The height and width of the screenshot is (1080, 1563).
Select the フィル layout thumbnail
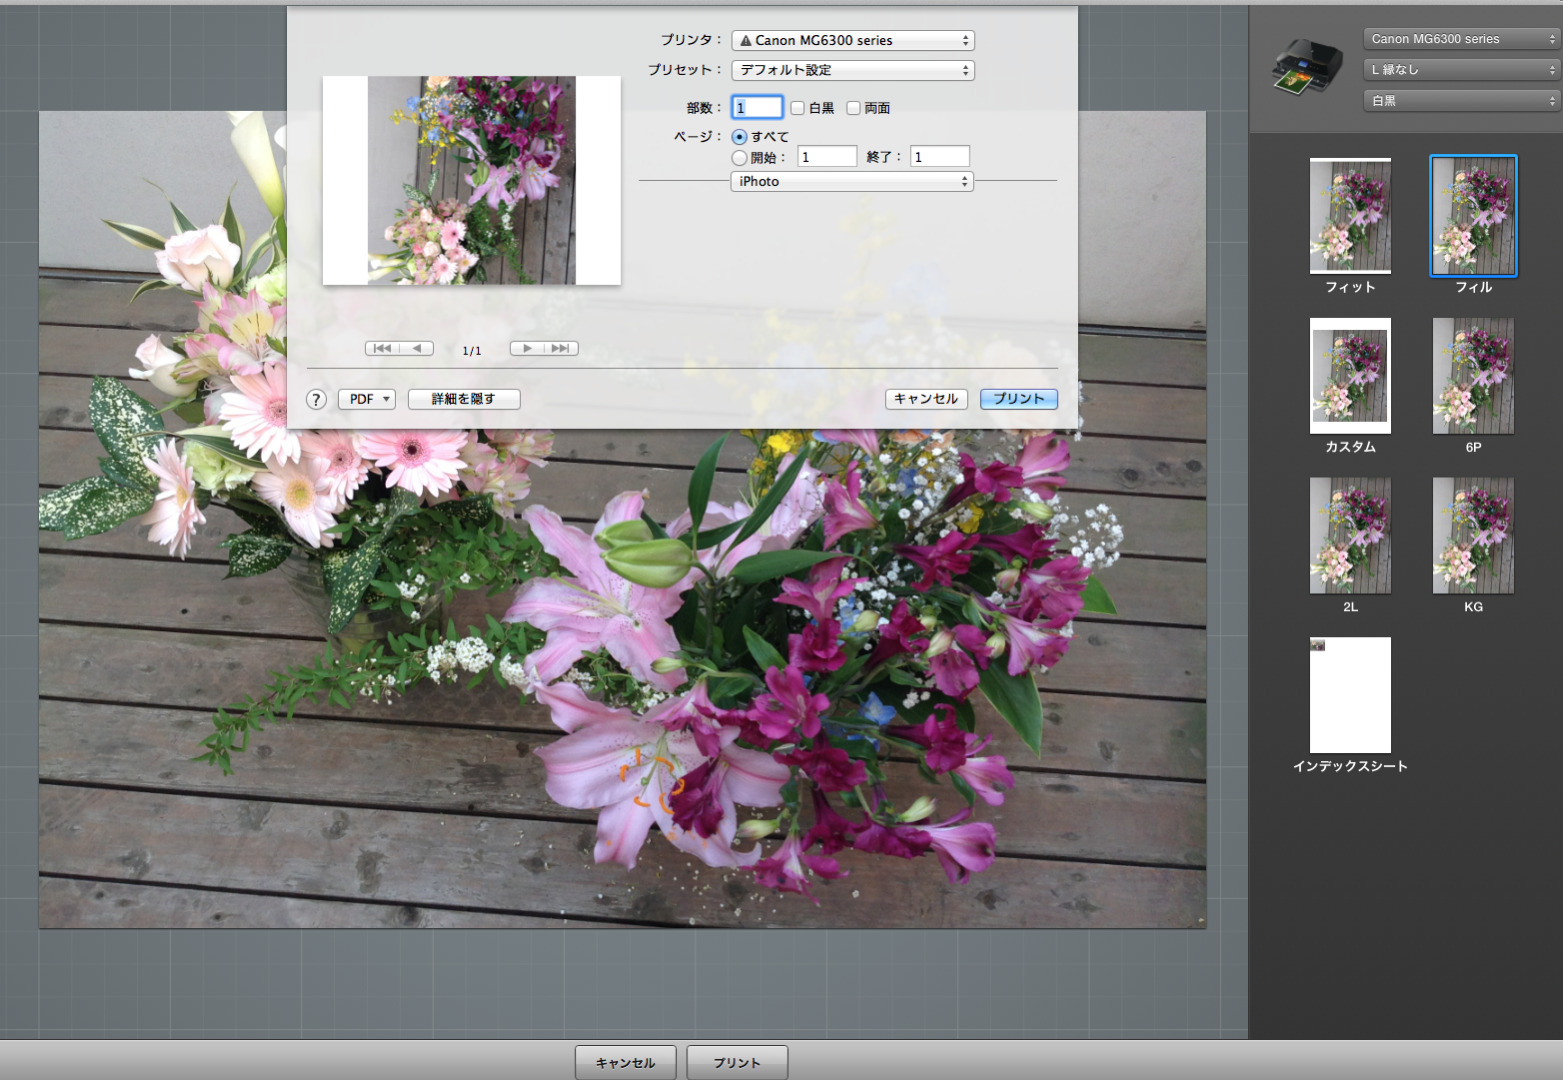coord(1473,216)
